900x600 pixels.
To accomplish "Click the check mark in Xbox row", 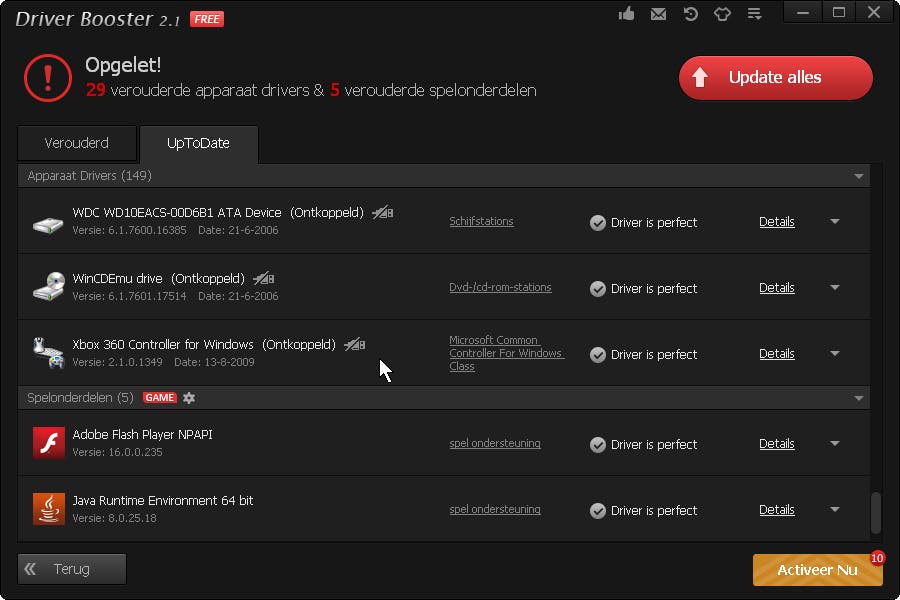I will [x=598, y=355].
